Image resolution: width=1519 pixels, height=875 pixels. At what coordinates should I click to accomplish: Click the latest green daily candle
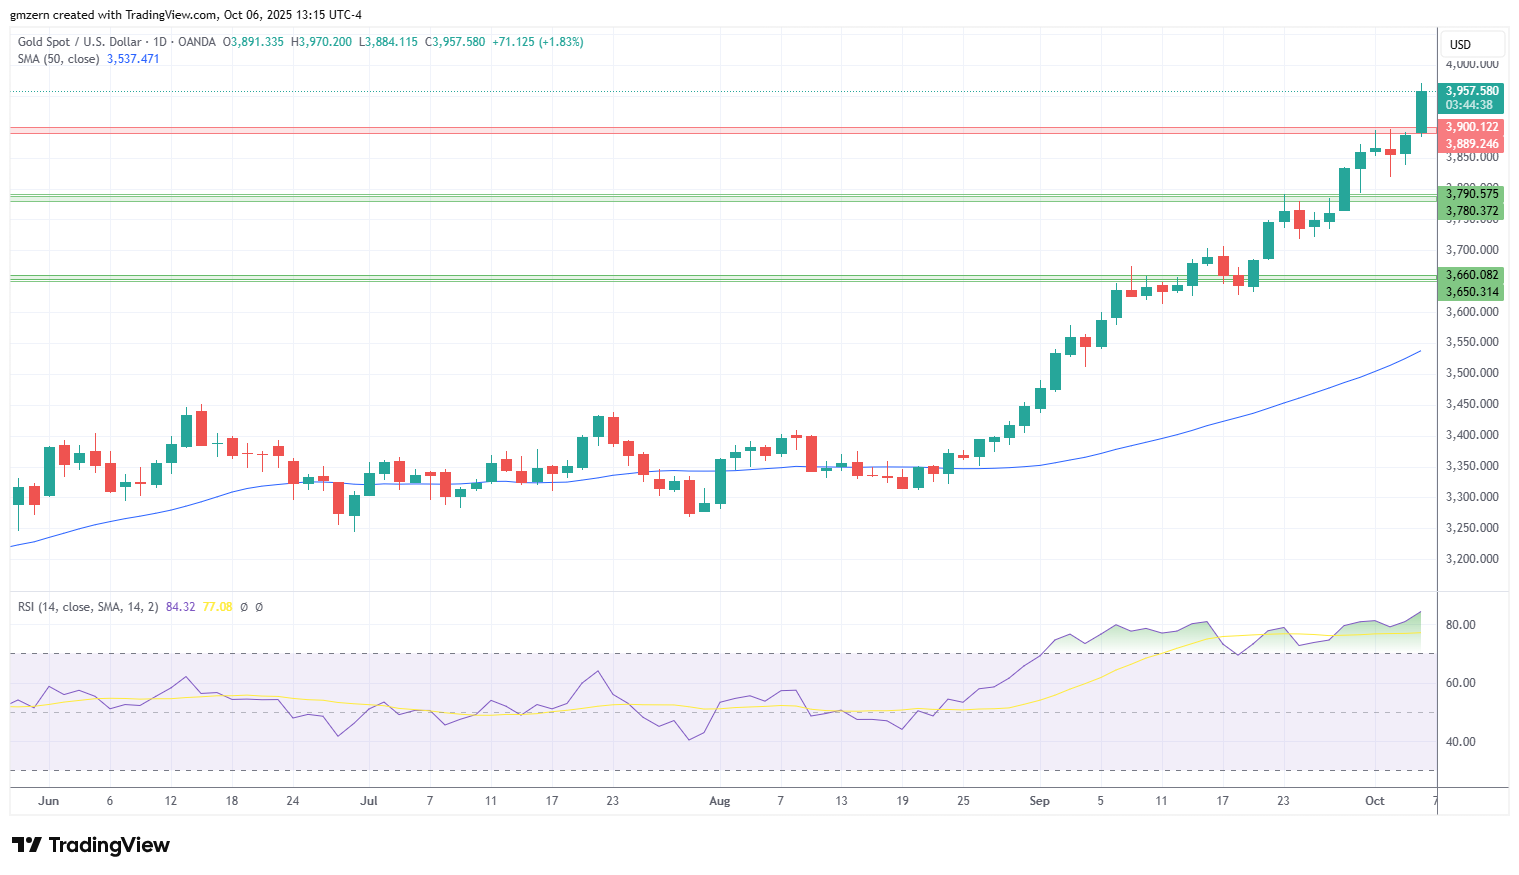pos(1421,112)
